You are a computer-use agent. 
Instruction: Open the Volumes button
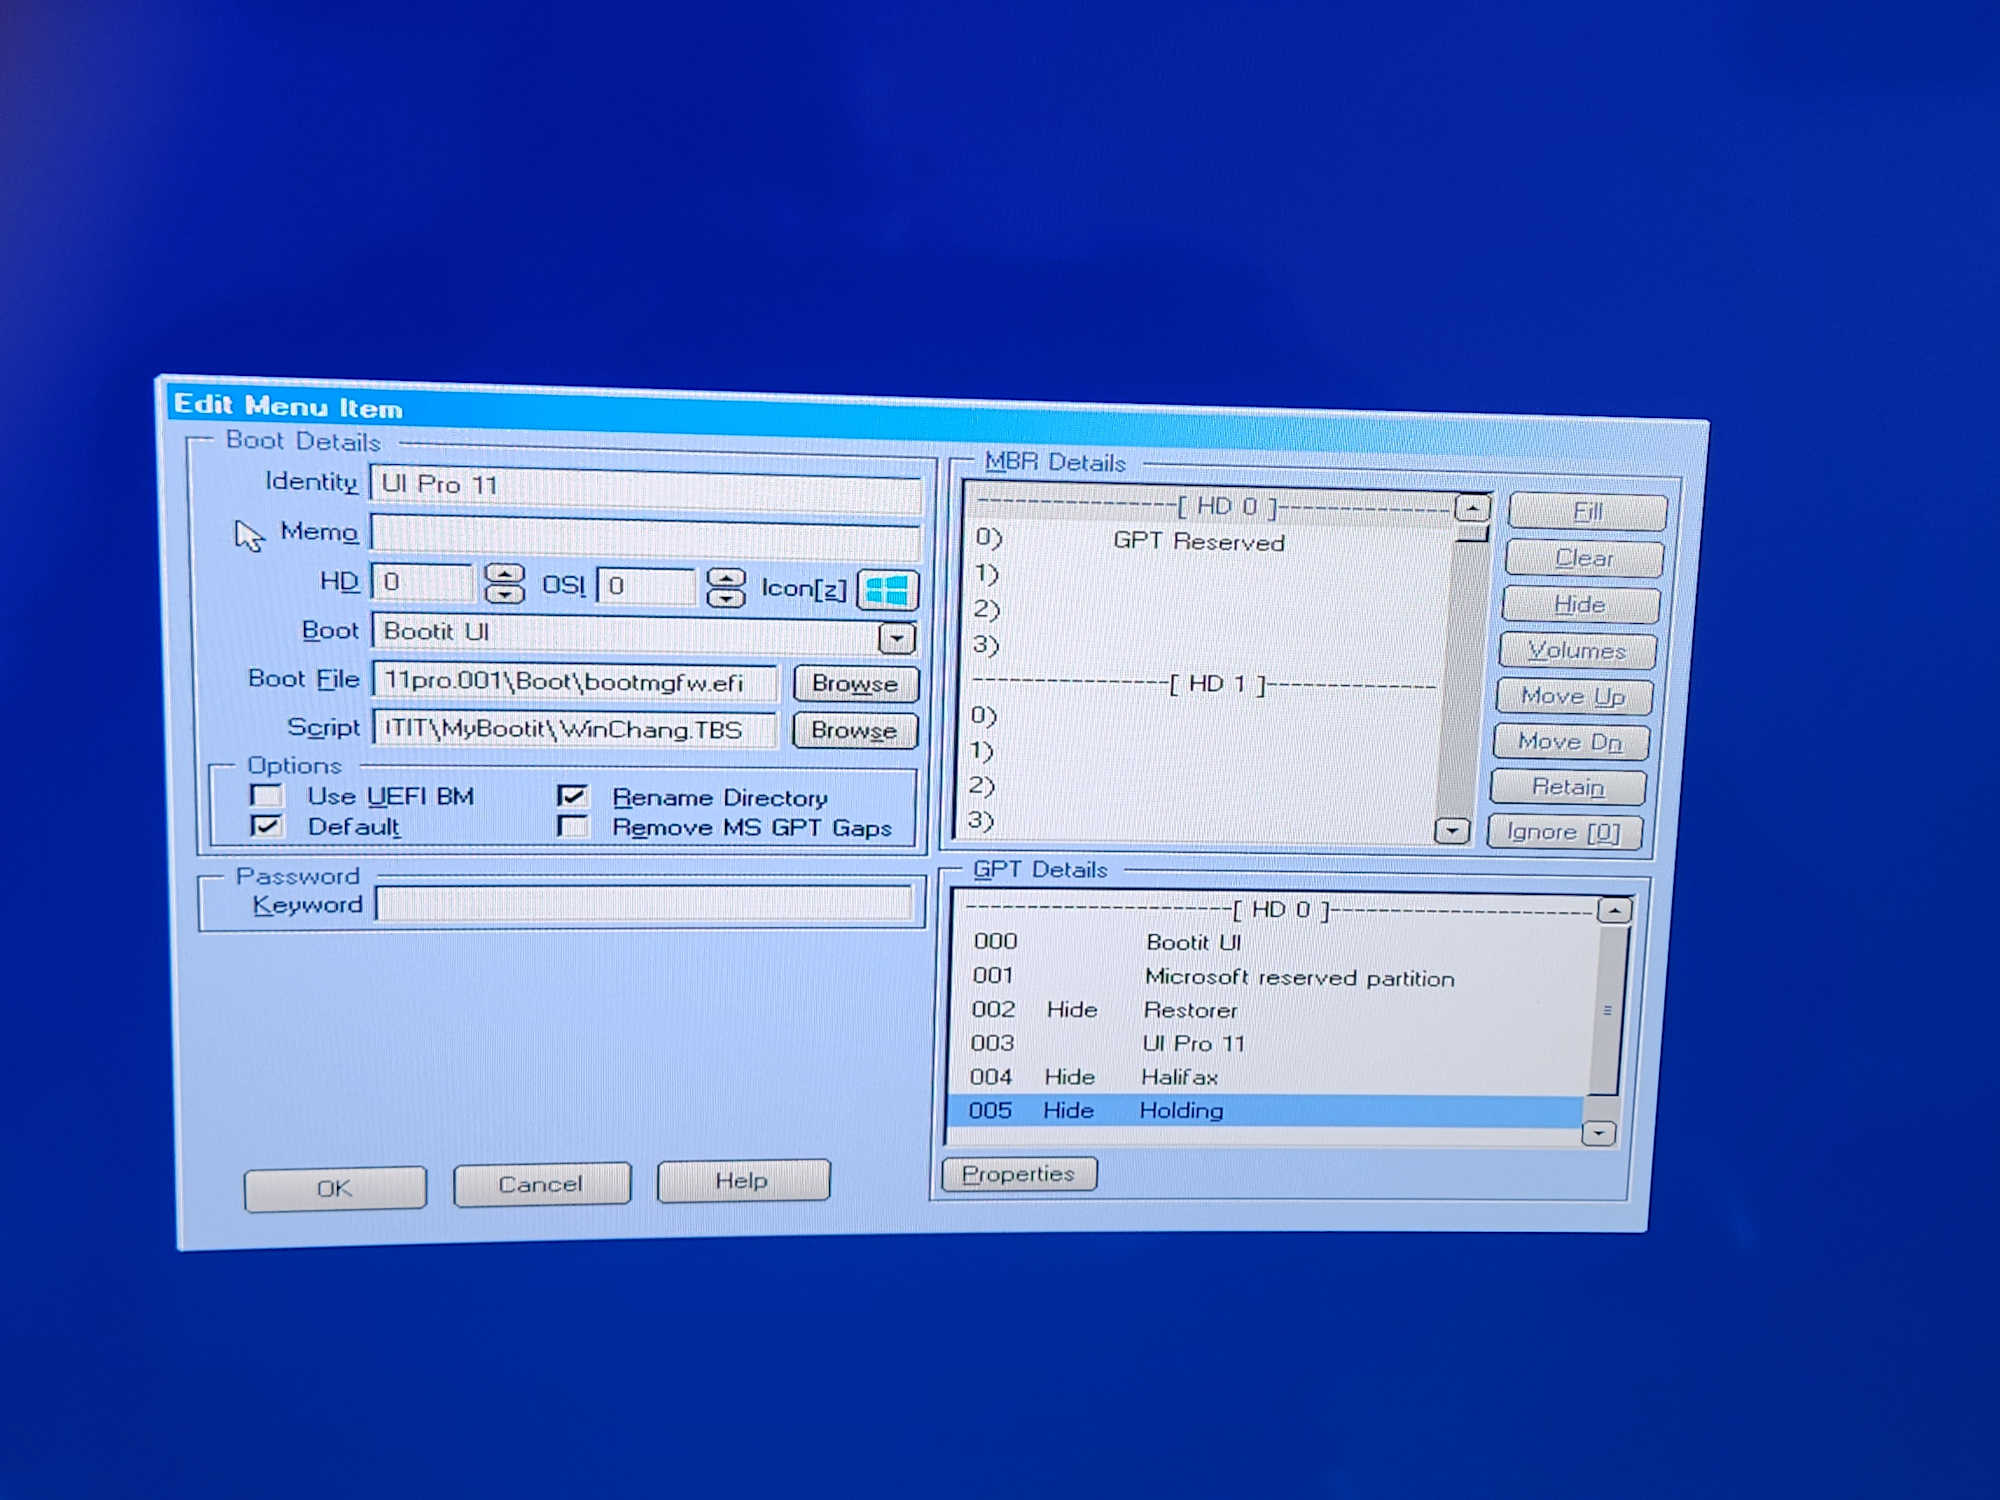pos(1577,651)
